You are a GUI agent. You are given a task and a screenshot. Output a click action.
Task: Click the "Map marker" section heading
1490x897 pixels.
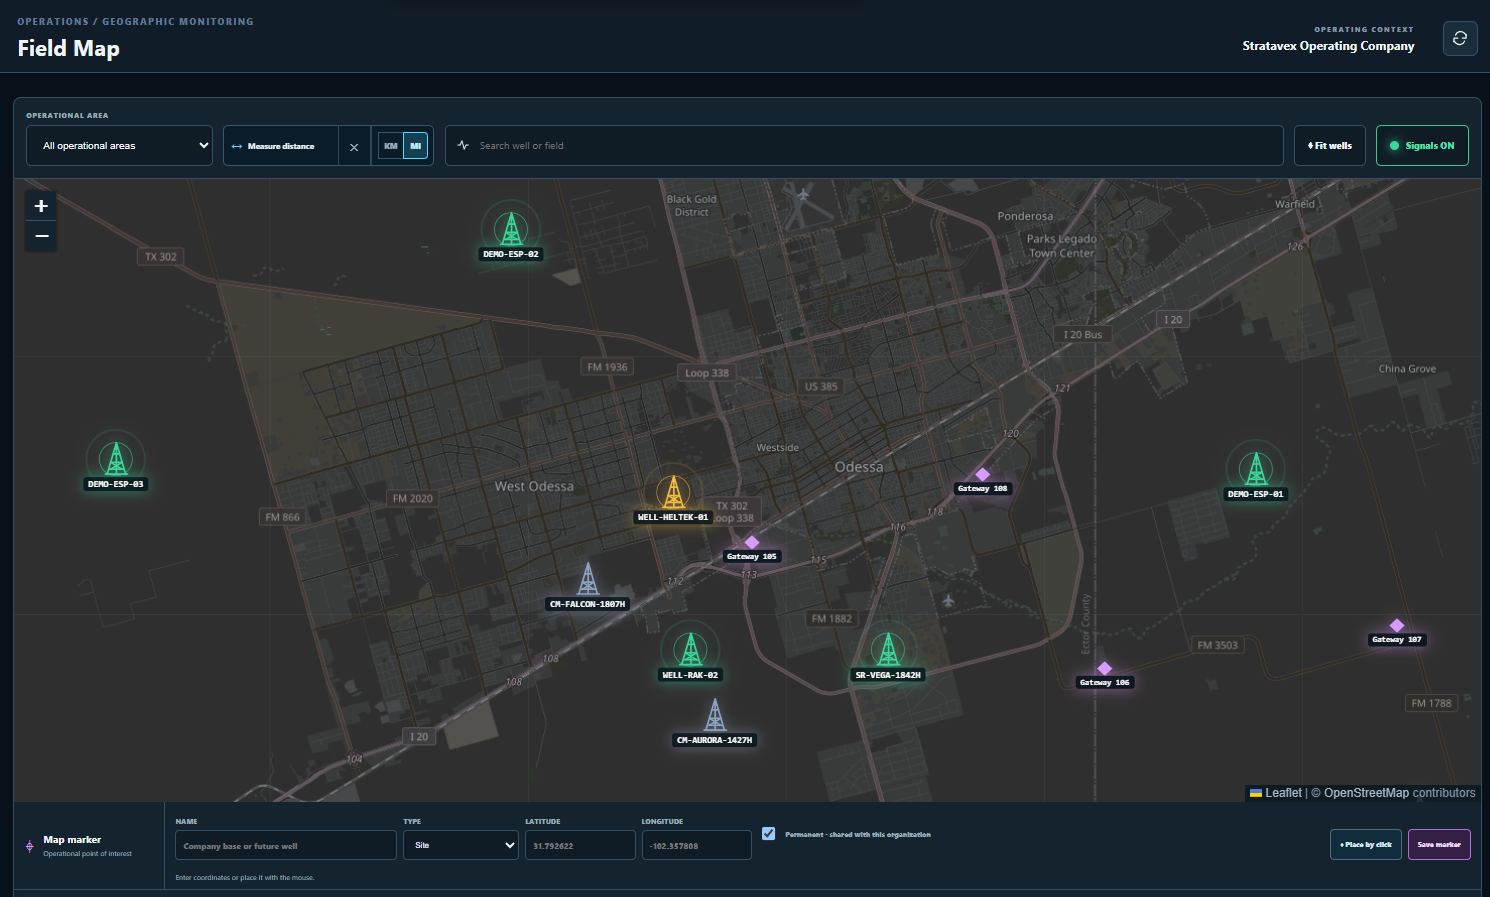72,840
